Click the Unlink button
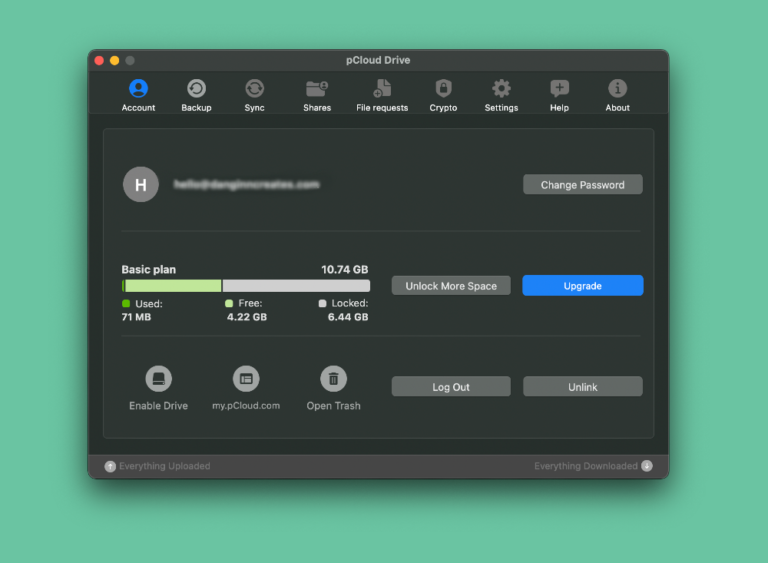Viewport: 768px width, 563px height. (582, 387)
